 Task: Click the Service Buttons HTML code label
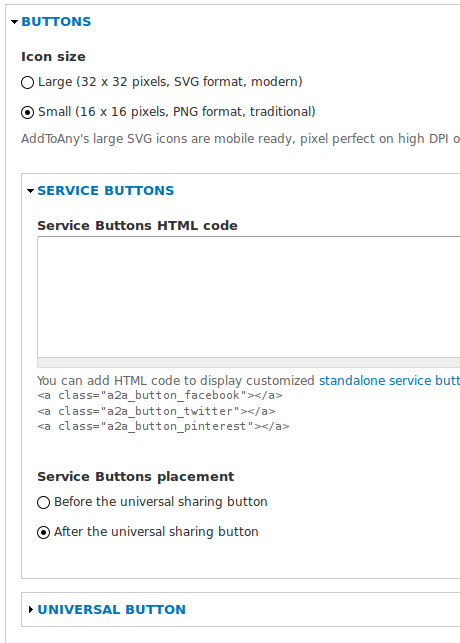tap(137, 226)
